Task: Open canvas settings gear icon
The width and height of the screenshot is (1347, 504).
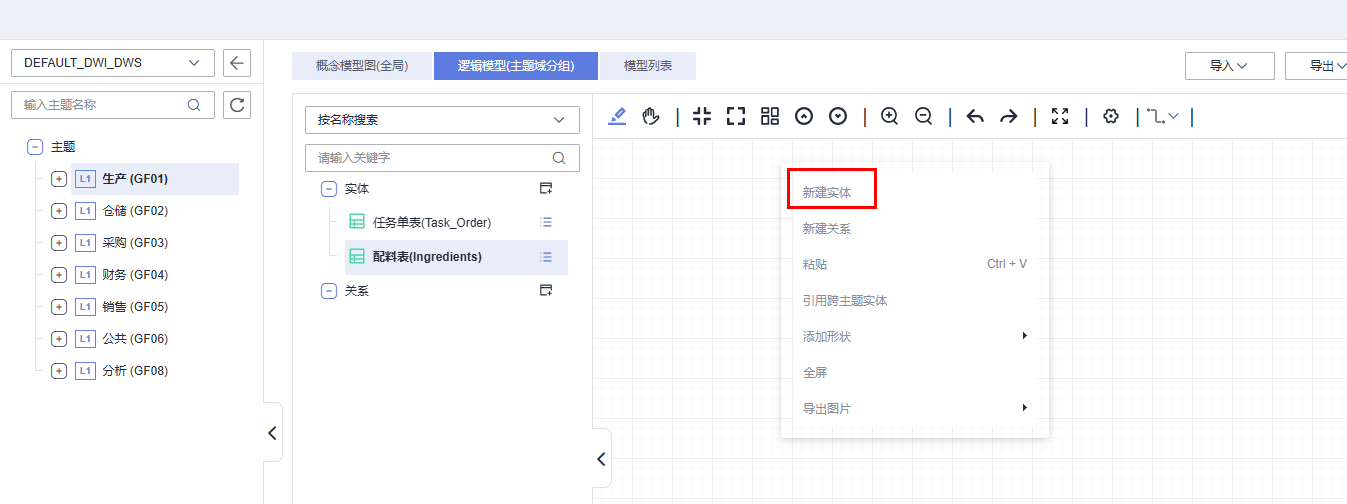Action: point(1110,116)
